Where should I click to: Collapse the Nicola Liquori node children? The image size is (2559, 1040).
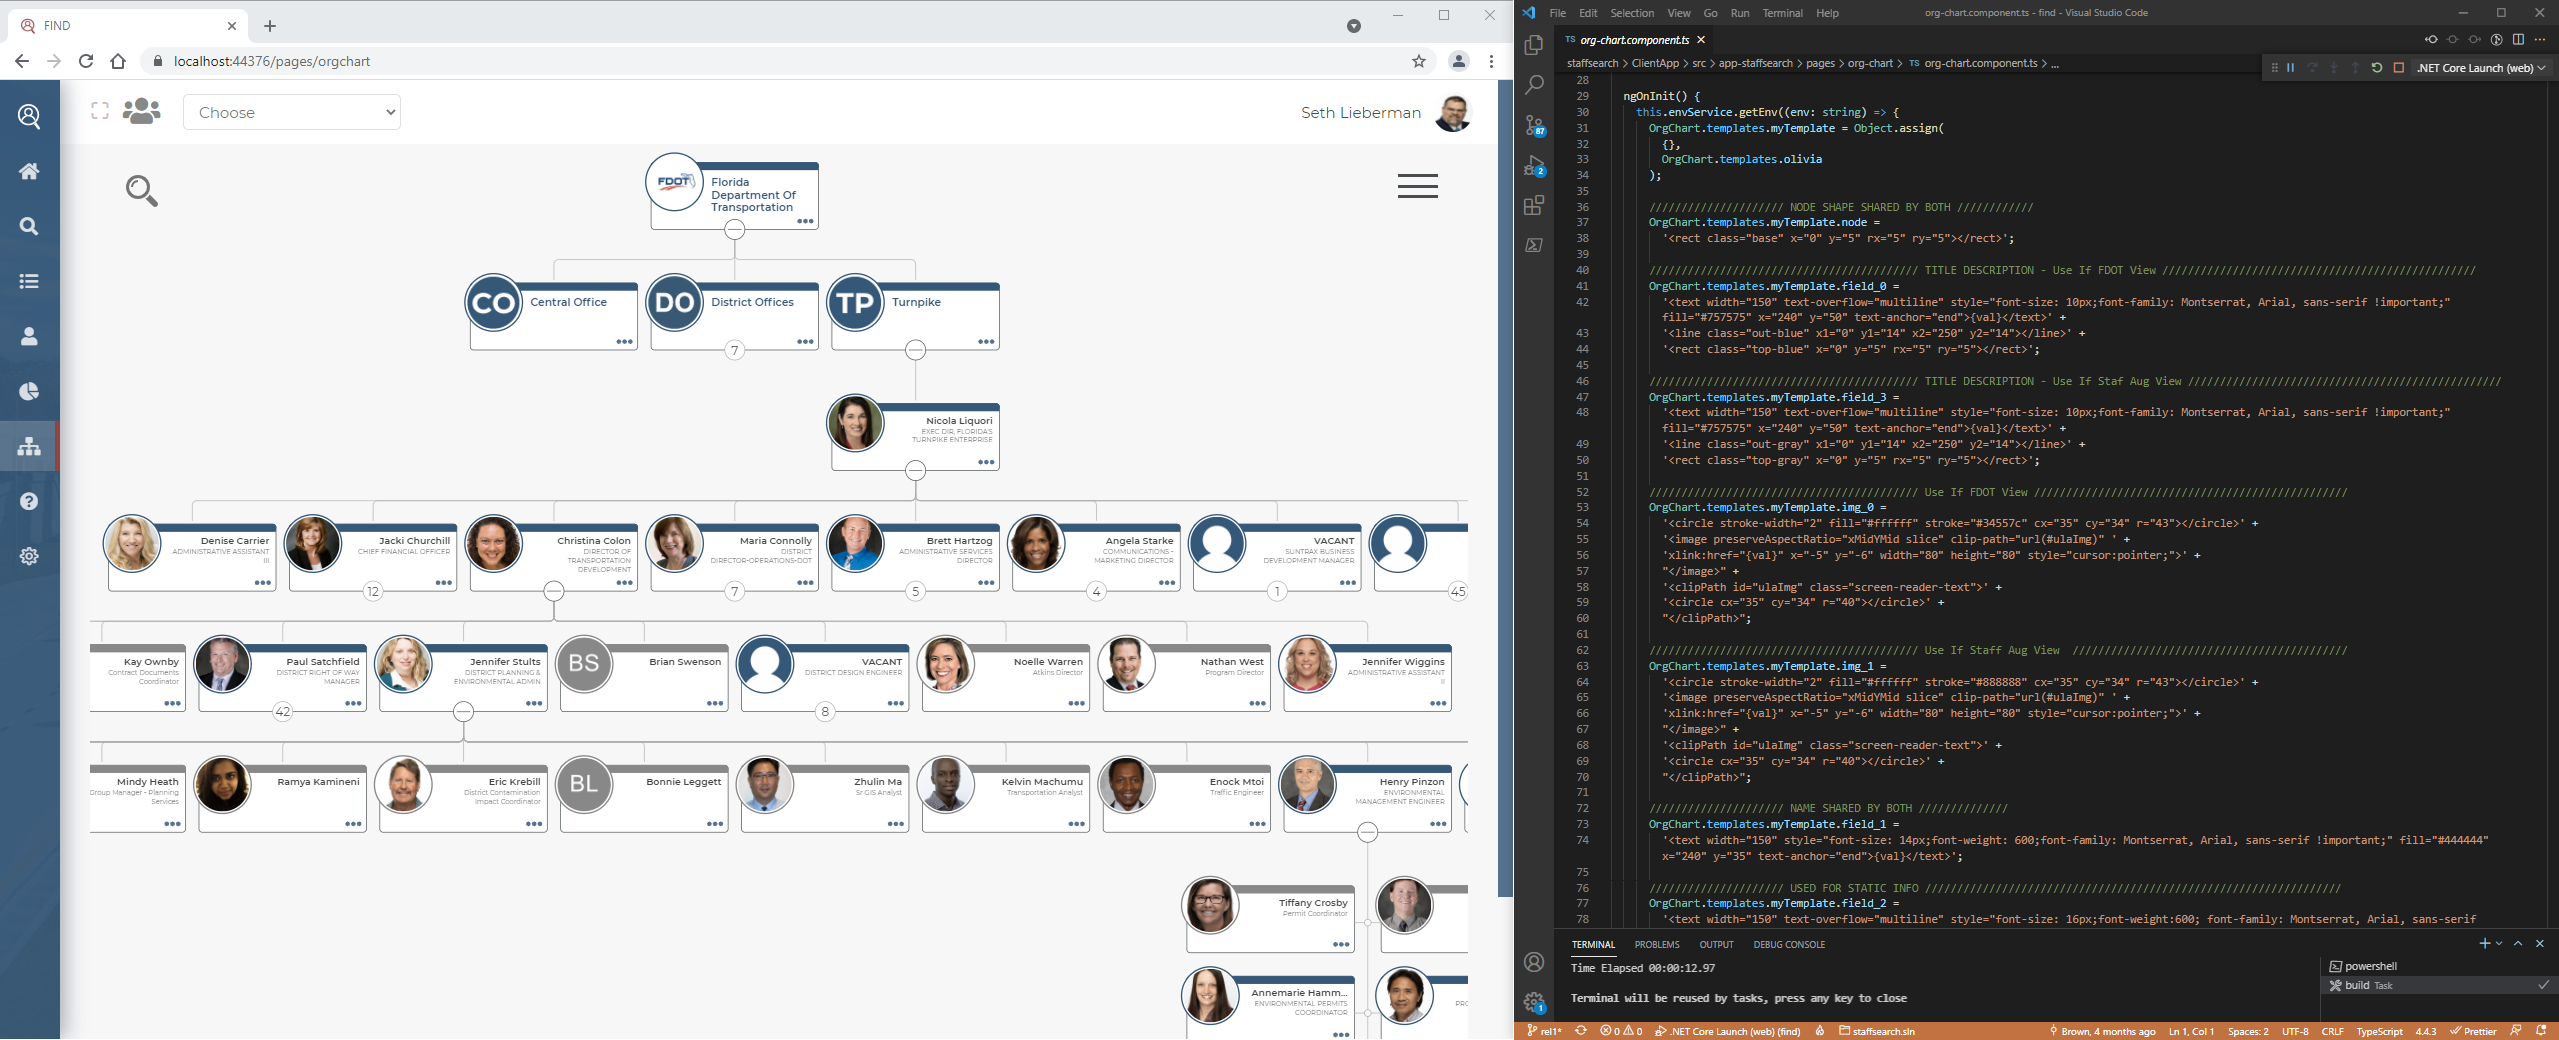915,470
